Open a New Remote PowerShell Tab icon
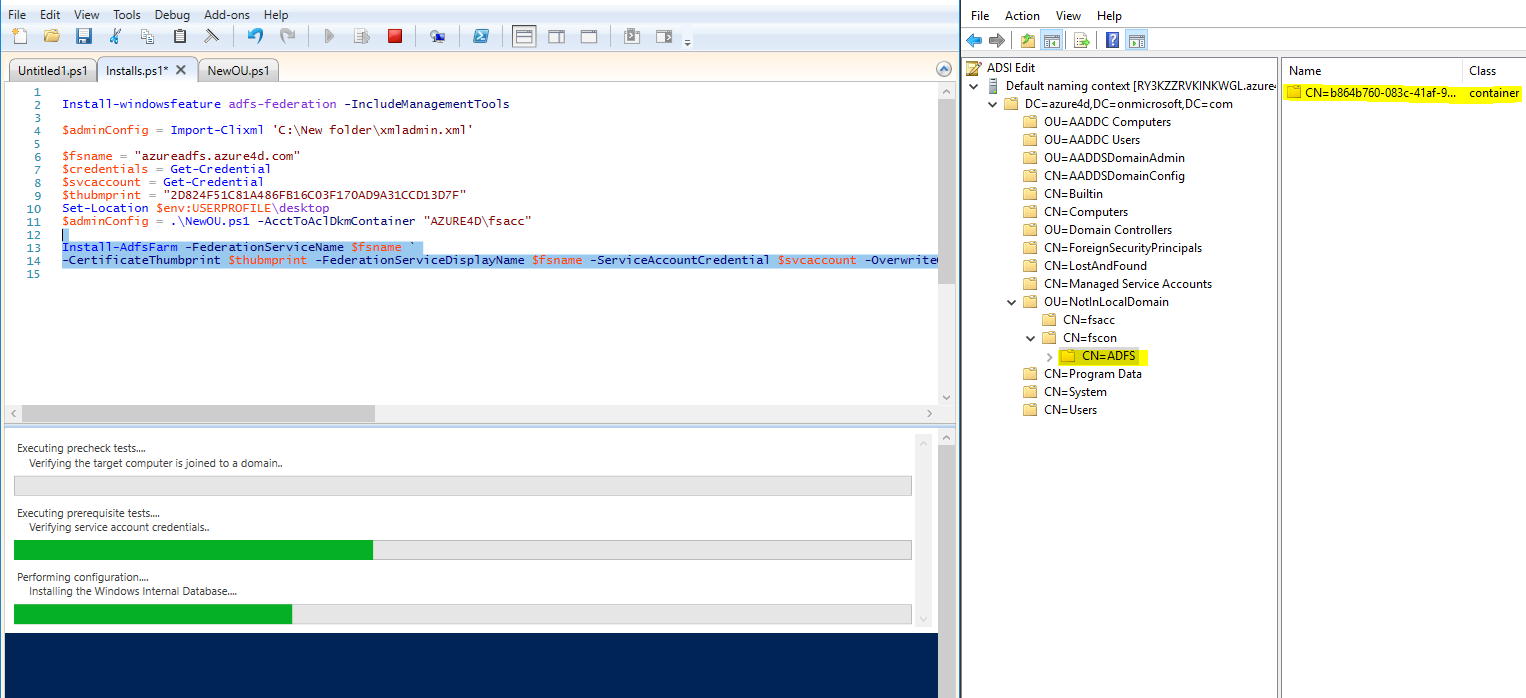Viewport: 1526px width, 698px height. (x=437, y=35)
